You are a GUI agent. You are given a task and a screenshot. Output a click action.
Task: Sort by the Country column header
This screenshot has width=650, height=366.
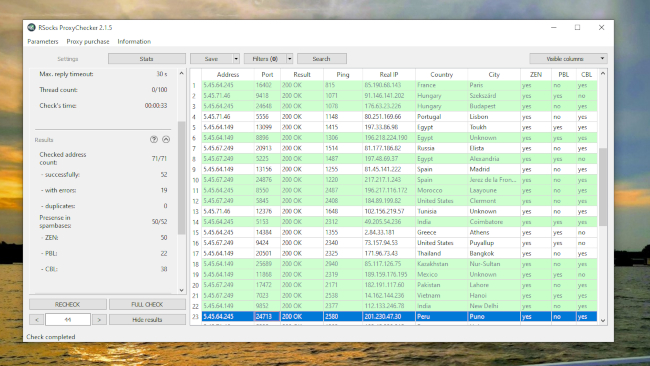[x=441, y=75]
